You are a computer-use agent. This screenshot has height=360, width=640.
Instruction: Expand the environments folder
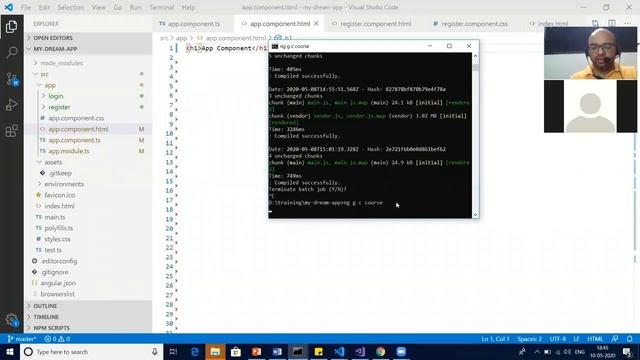point(64,184)
